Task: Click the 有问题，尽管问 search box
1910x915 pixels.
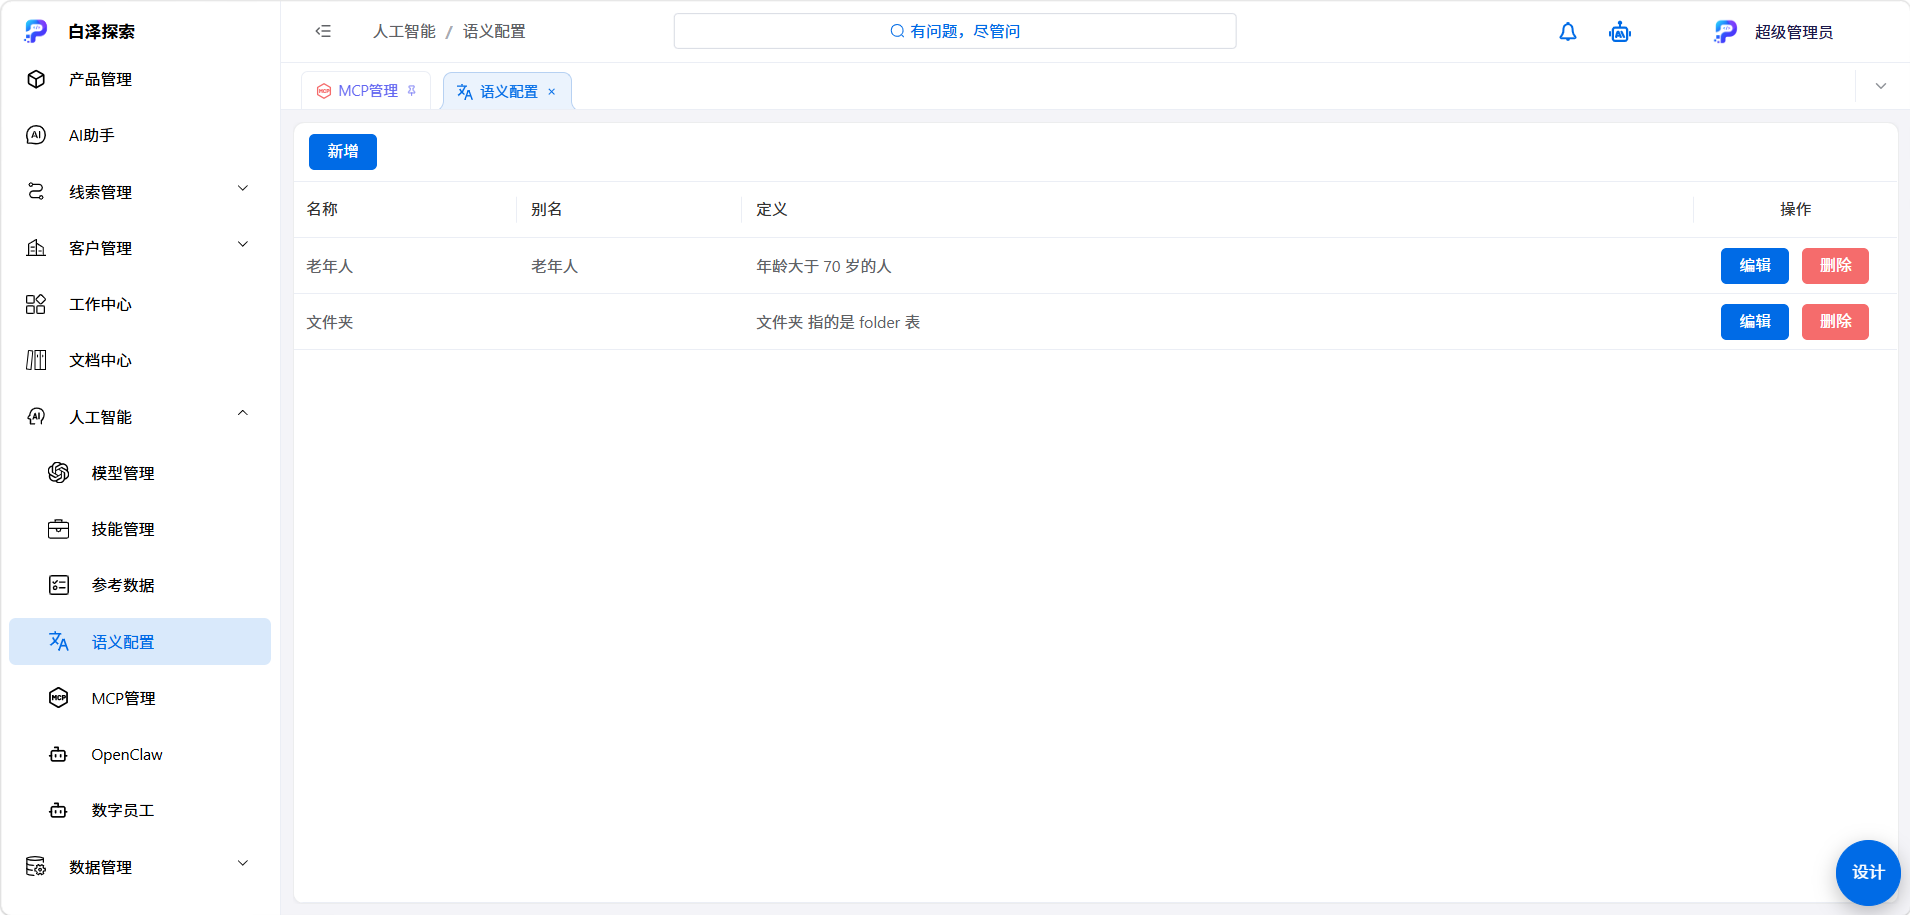Action: pyautogui.click(x=955, y=31)
